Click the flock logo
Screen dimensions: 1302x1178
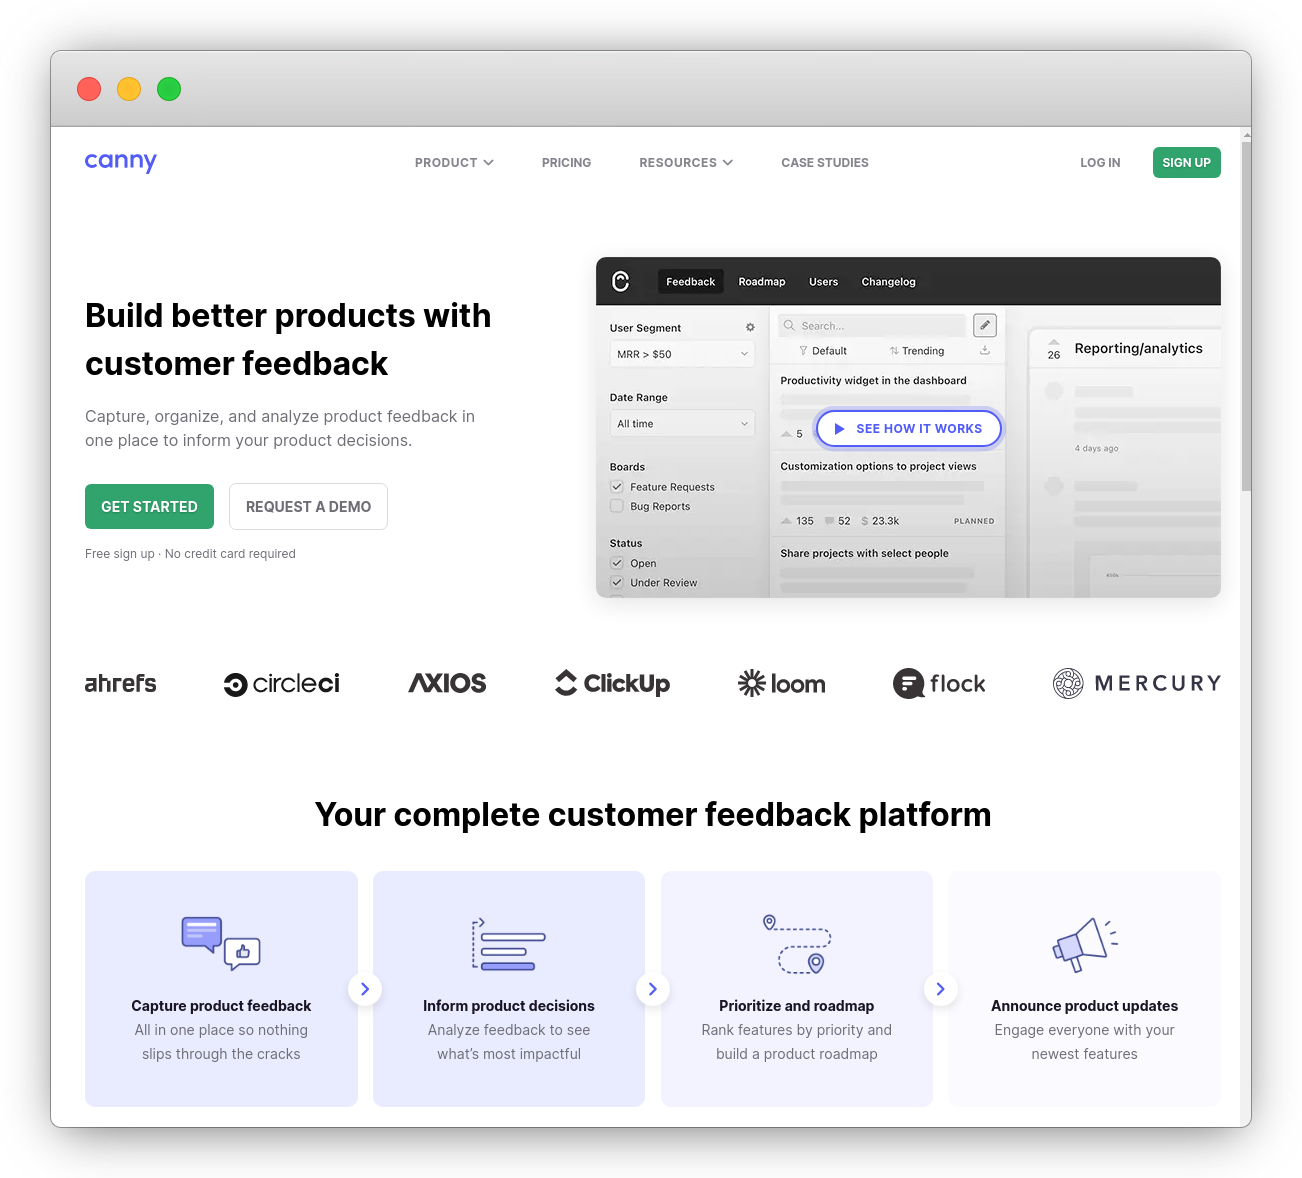pyautogui.click(x=939, y=684)
